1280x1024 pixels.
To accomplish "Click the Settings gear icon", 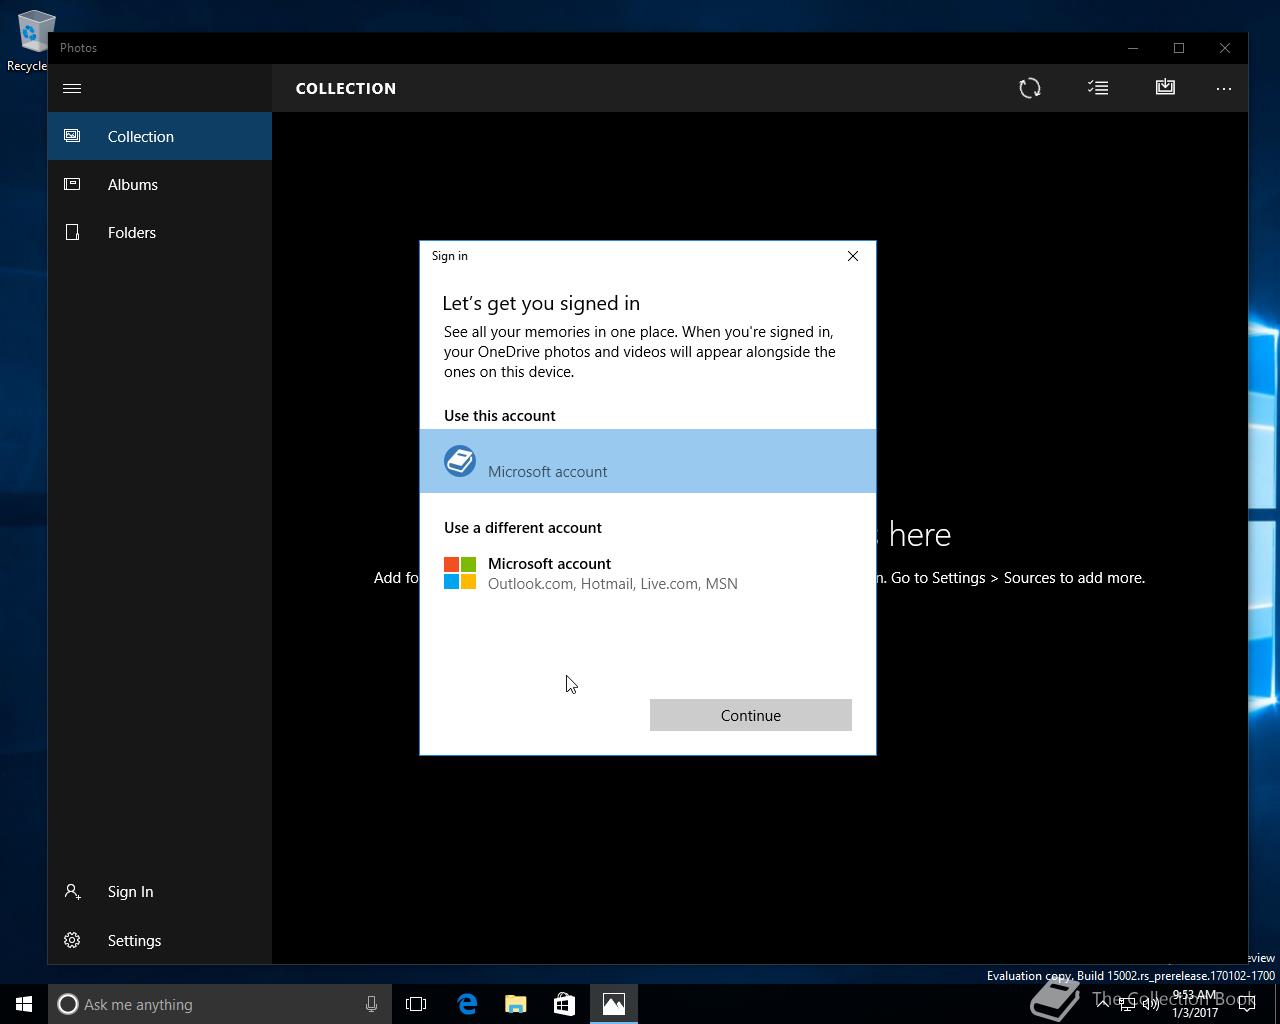I will tap(72, 940).
